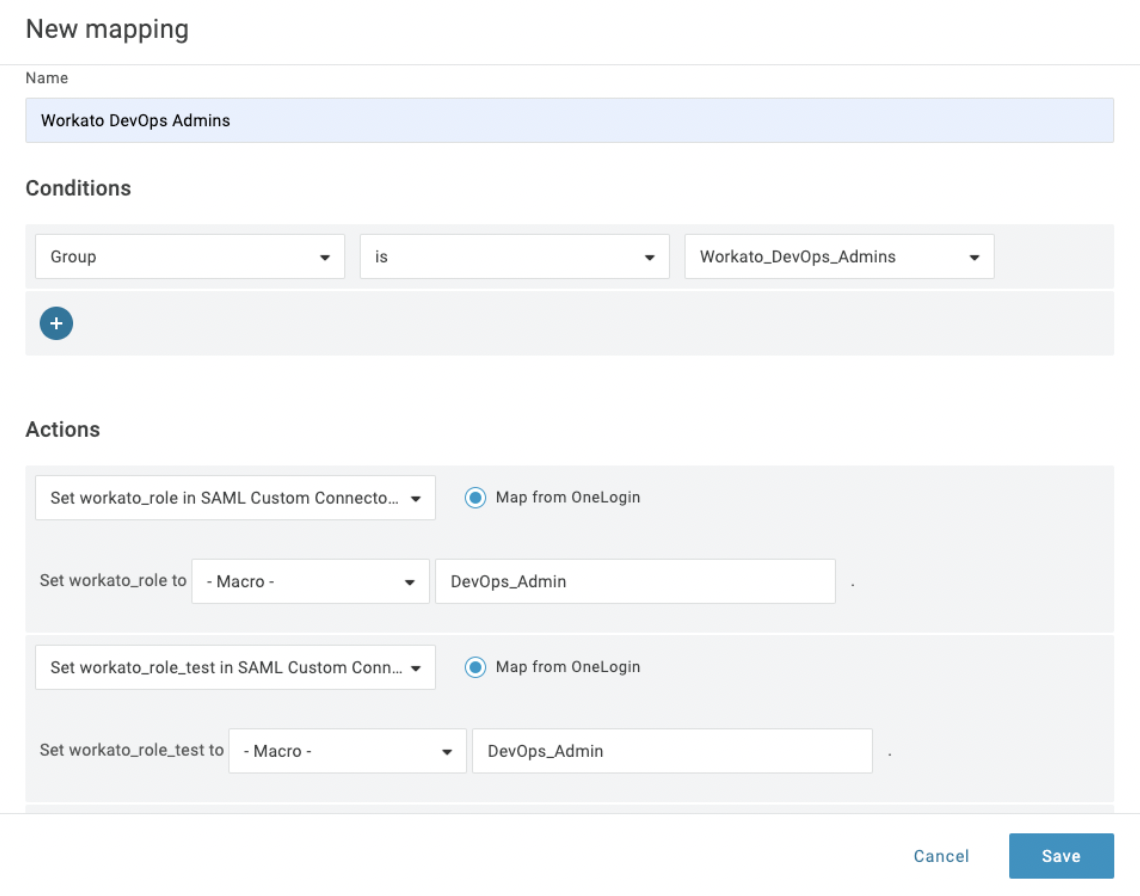Viewport: 1140px width, 896px height.
Task: Click the Save button
Action: tap(1060, 856)
